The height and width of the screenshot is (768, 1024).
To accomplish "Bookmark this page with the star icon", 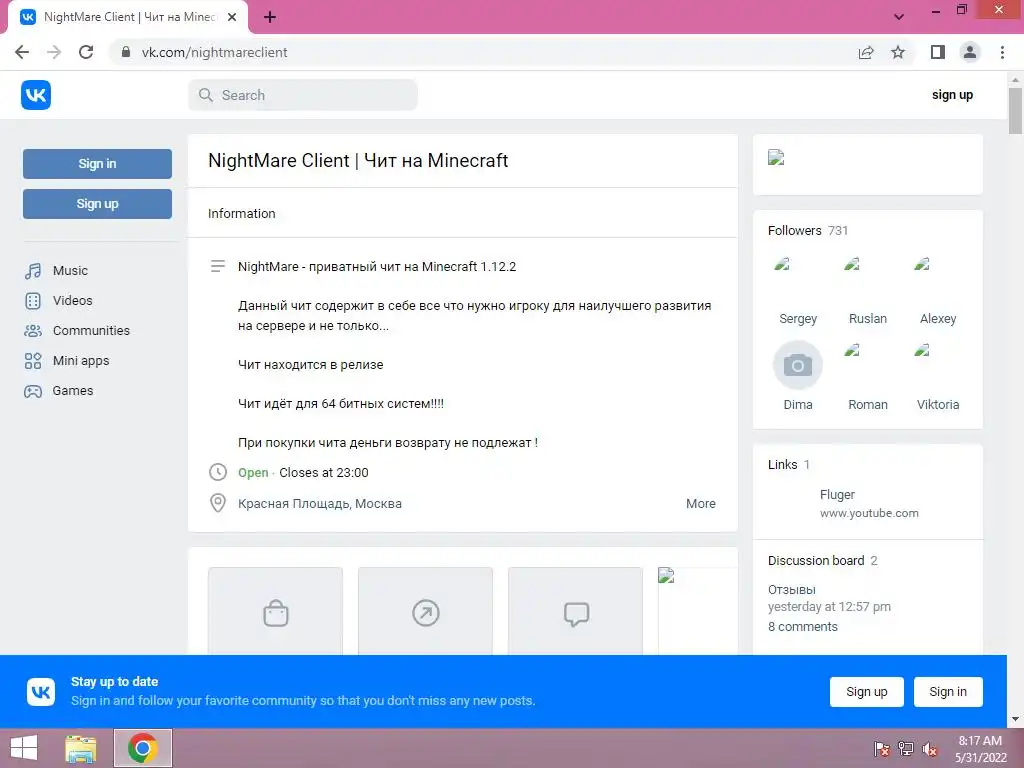I will (898, 52).
